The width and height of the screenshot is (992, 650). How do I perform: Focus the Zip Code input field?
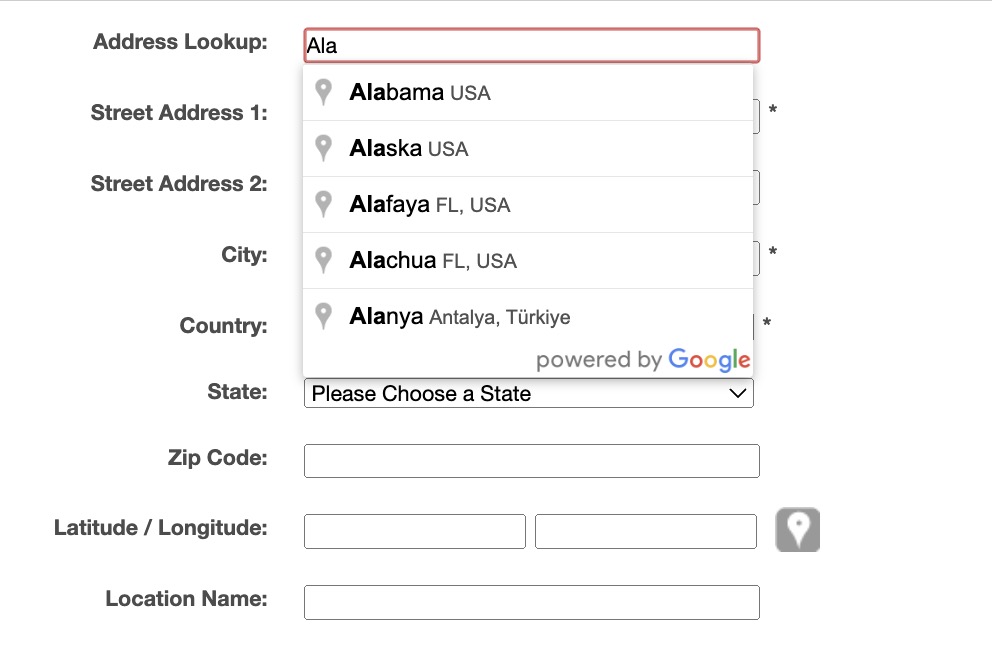[x=531, y=461]
